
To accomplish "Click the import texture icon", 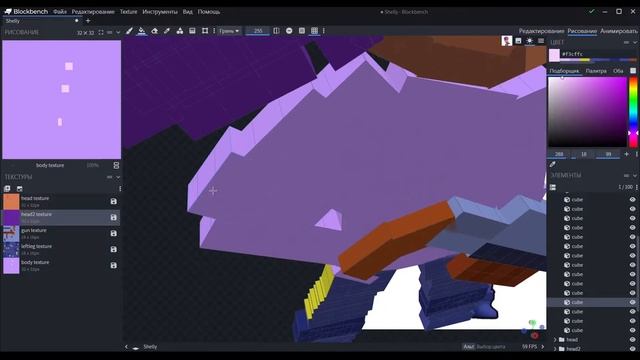I will point(20,189).
